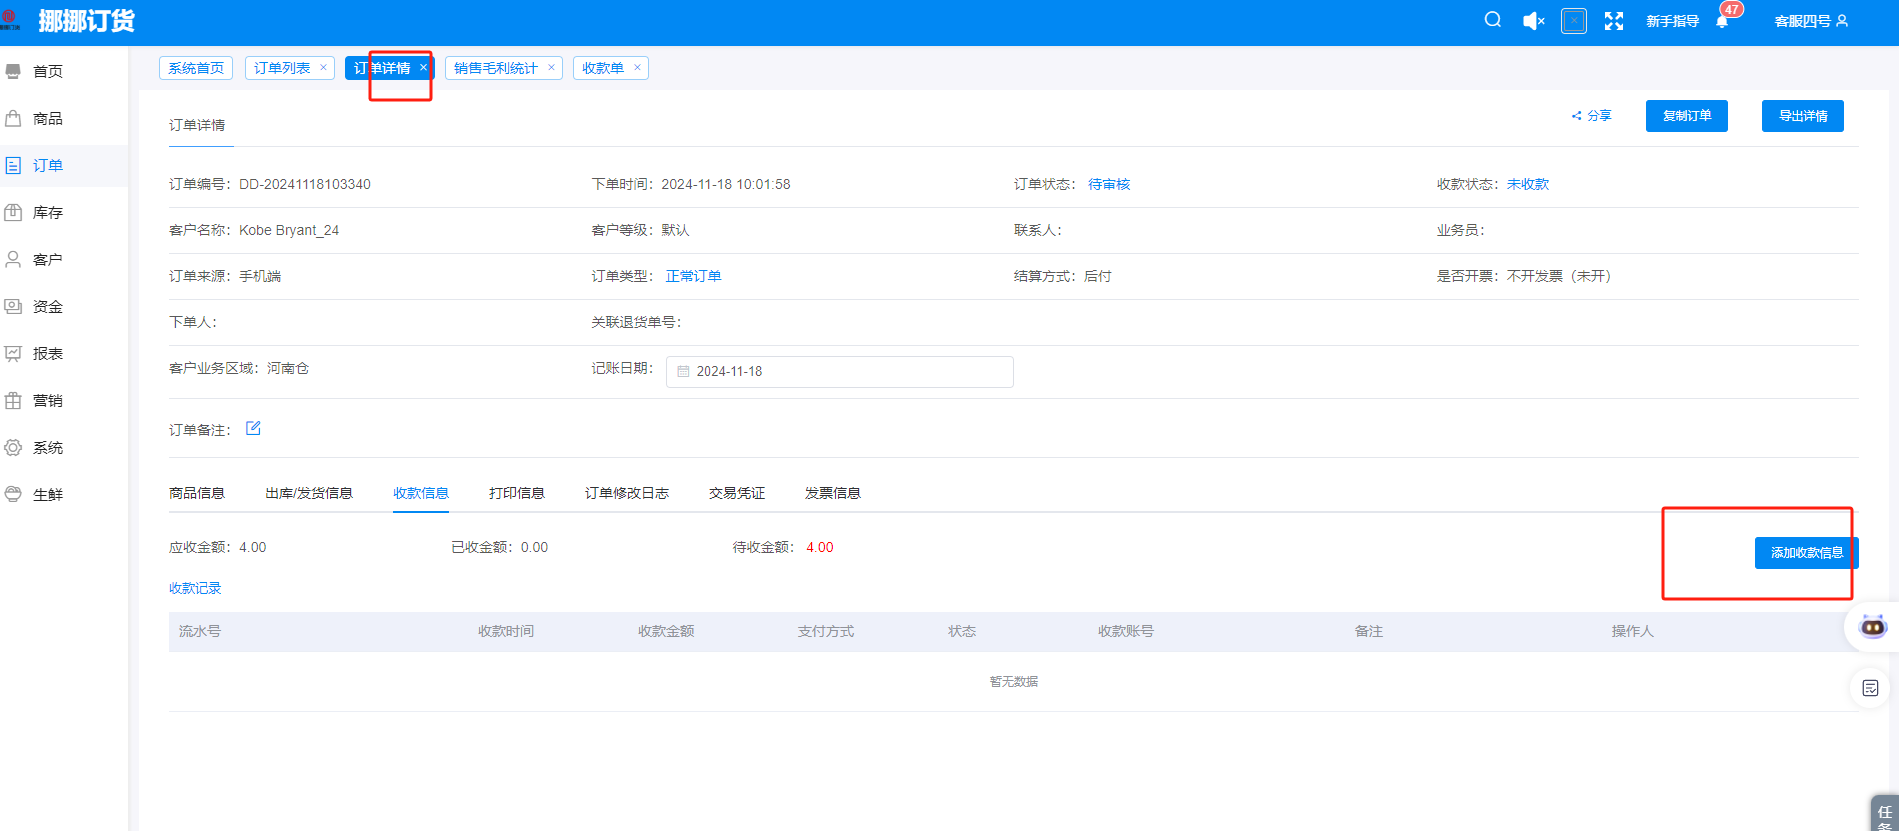Viewport: 1899px width, 831px height.
Task: Click the floating task list icon
Action: click(x=1870, y=688)
